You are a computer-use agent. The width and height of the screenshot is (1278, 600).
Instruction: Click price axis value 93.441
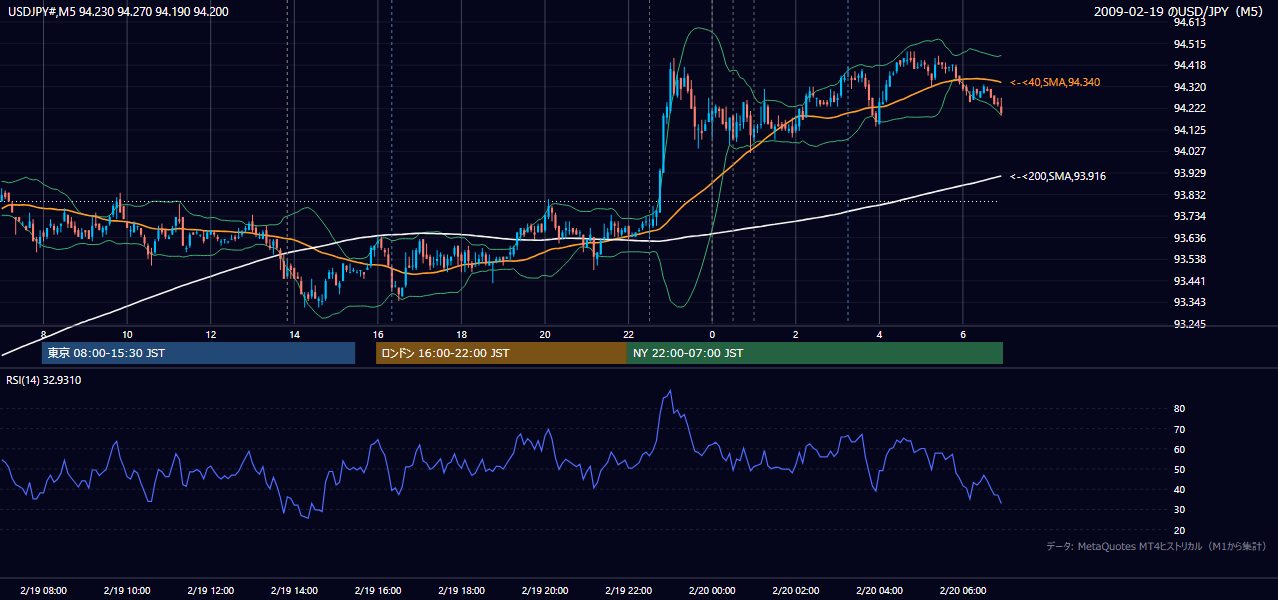coord(1189,281)
